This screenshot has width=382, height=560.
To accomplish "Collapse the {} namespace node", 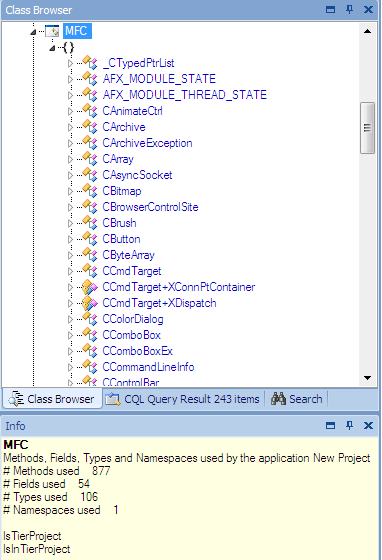I will [x=52, y=48].
